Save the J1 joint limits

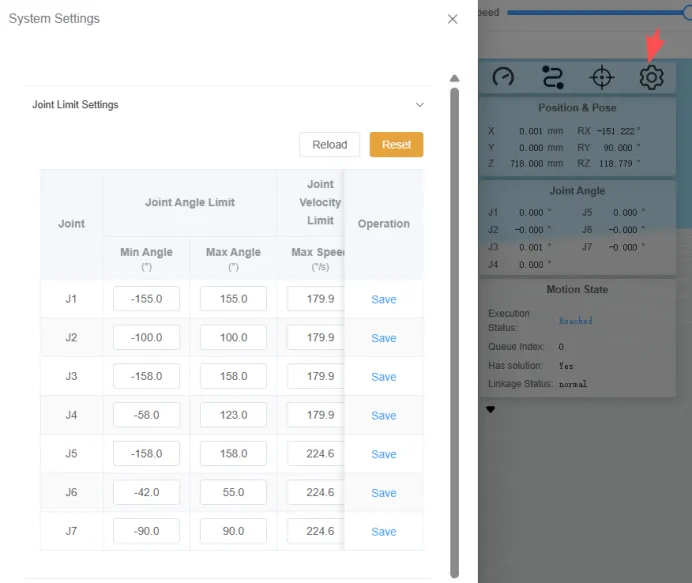tap(384, 299)
